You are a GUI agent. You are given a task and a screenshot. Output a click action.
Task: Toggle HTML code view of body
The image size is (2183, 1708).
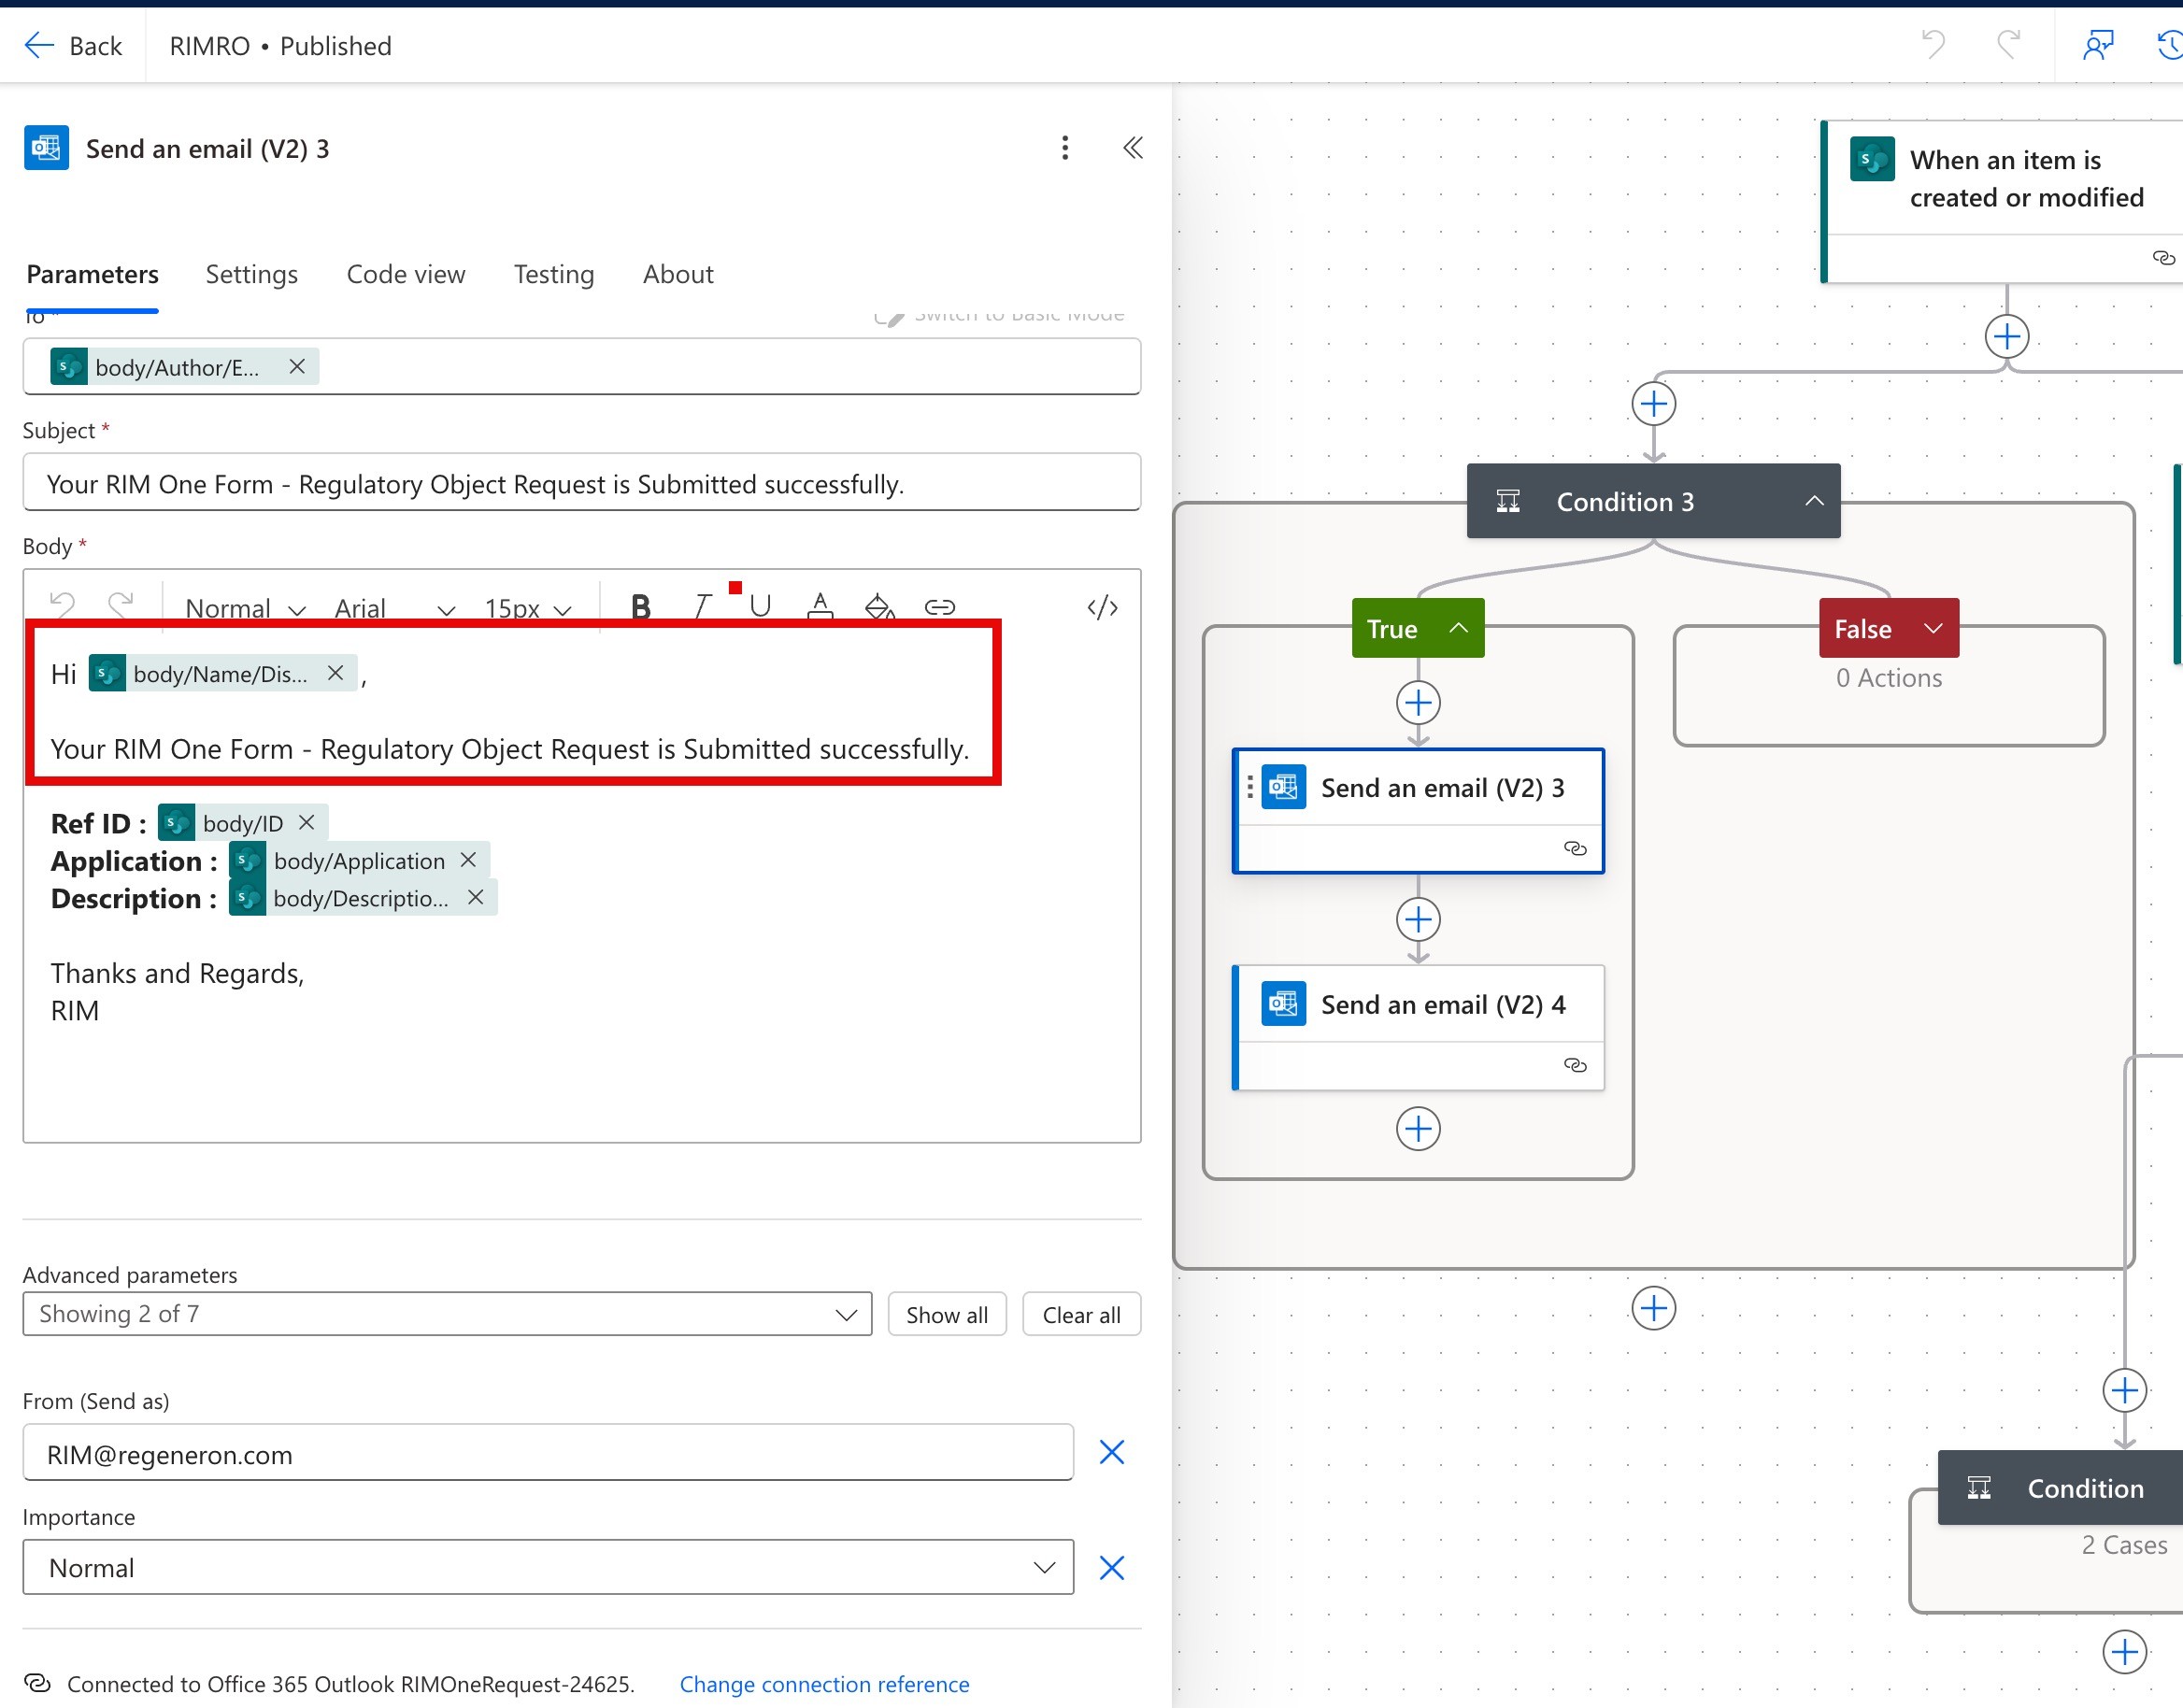pyautogui.click(x=1102, y=607)
